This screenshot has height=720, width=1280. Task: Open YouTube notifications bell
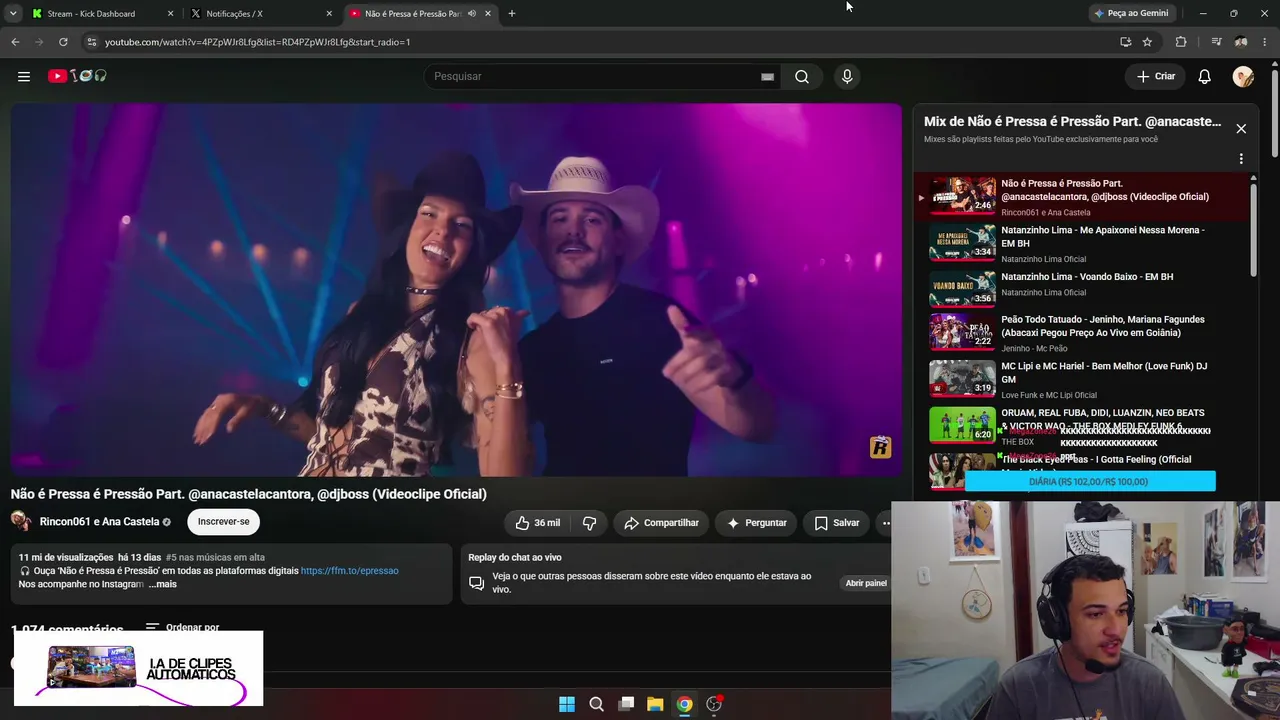click(x=1205, y=76)
